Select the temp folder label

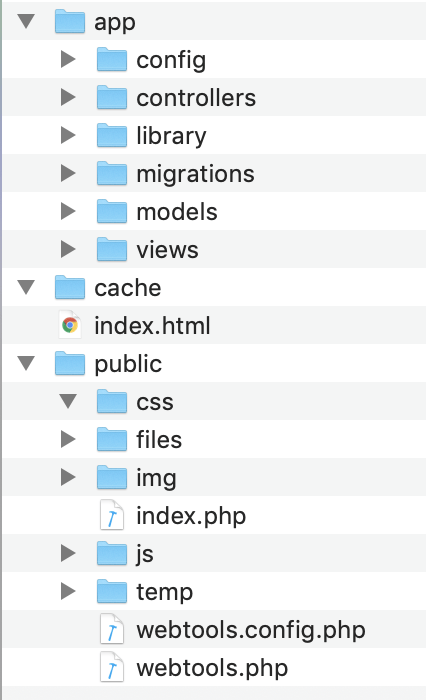point(165,592)
